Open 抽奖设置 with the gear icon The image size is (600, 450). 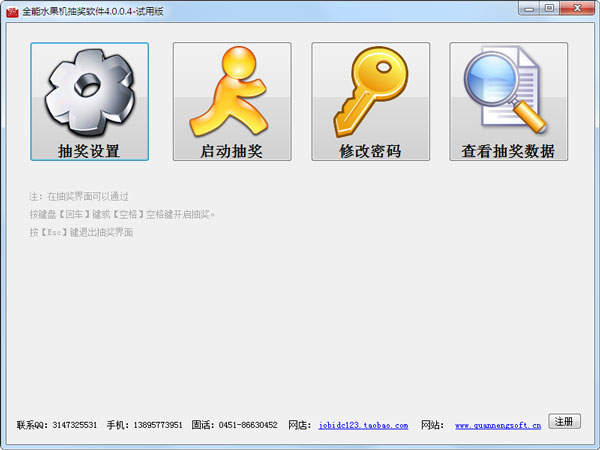pyautogui.click(x=90, y=101)
